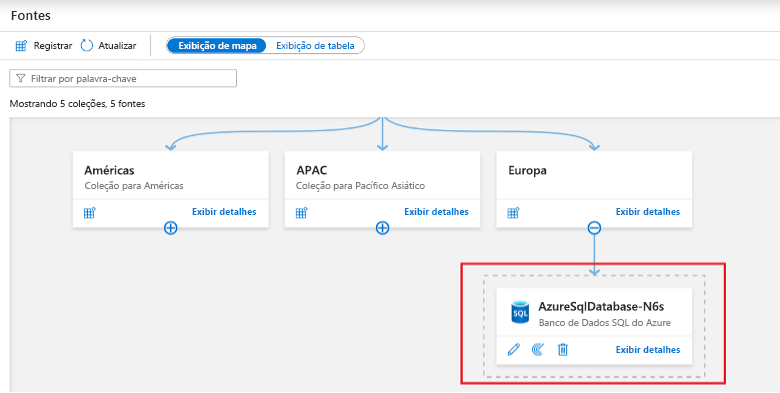780x393 pixels.
Task: Click the Registrar source button
Action: point(44,46)
